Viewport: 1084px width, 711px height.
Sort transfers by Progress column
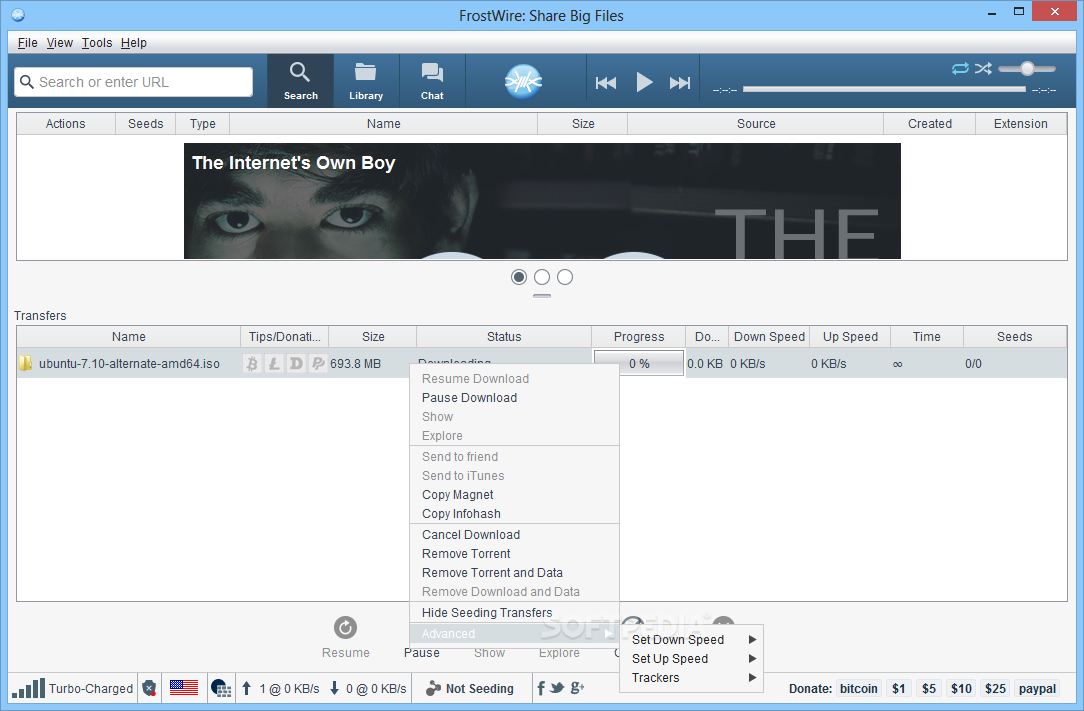pyautogui.click(x=638, y=337)
